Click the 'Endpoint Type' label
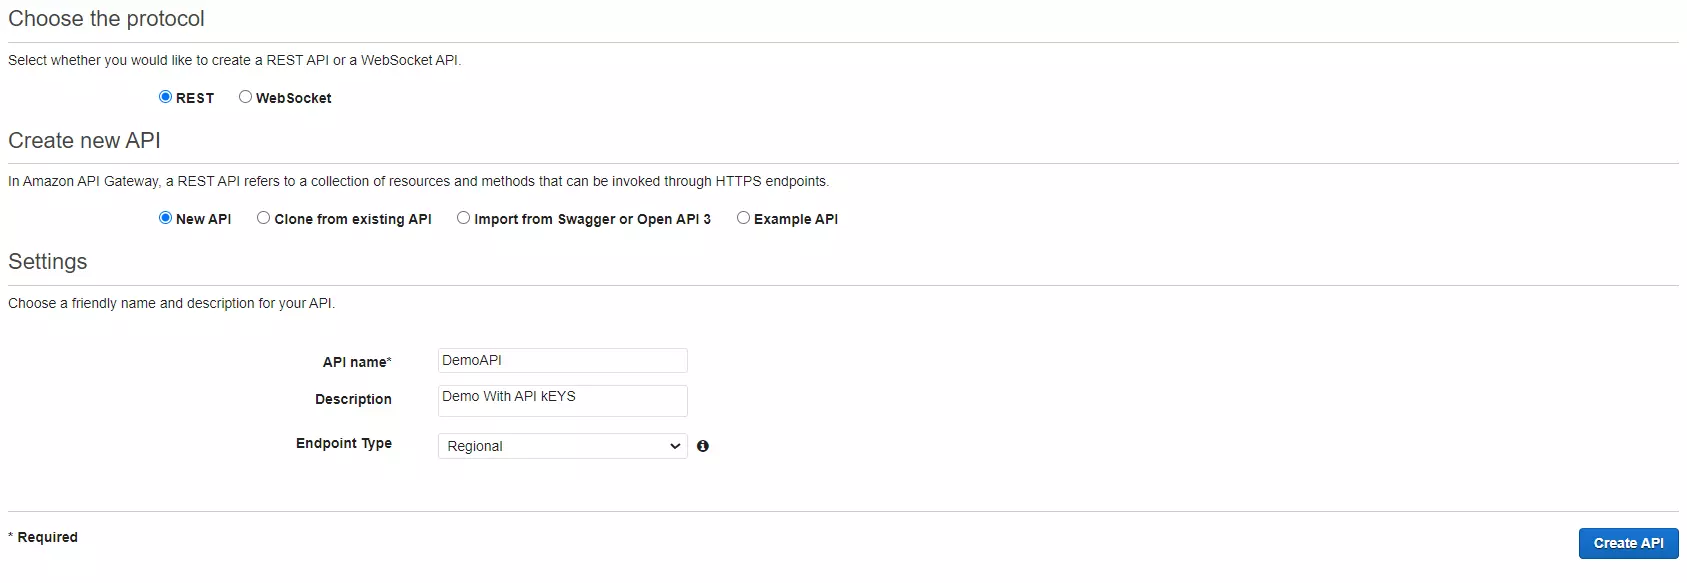Image resolution: width=1687 pixels, height=583 pixels. pos(344,444)
